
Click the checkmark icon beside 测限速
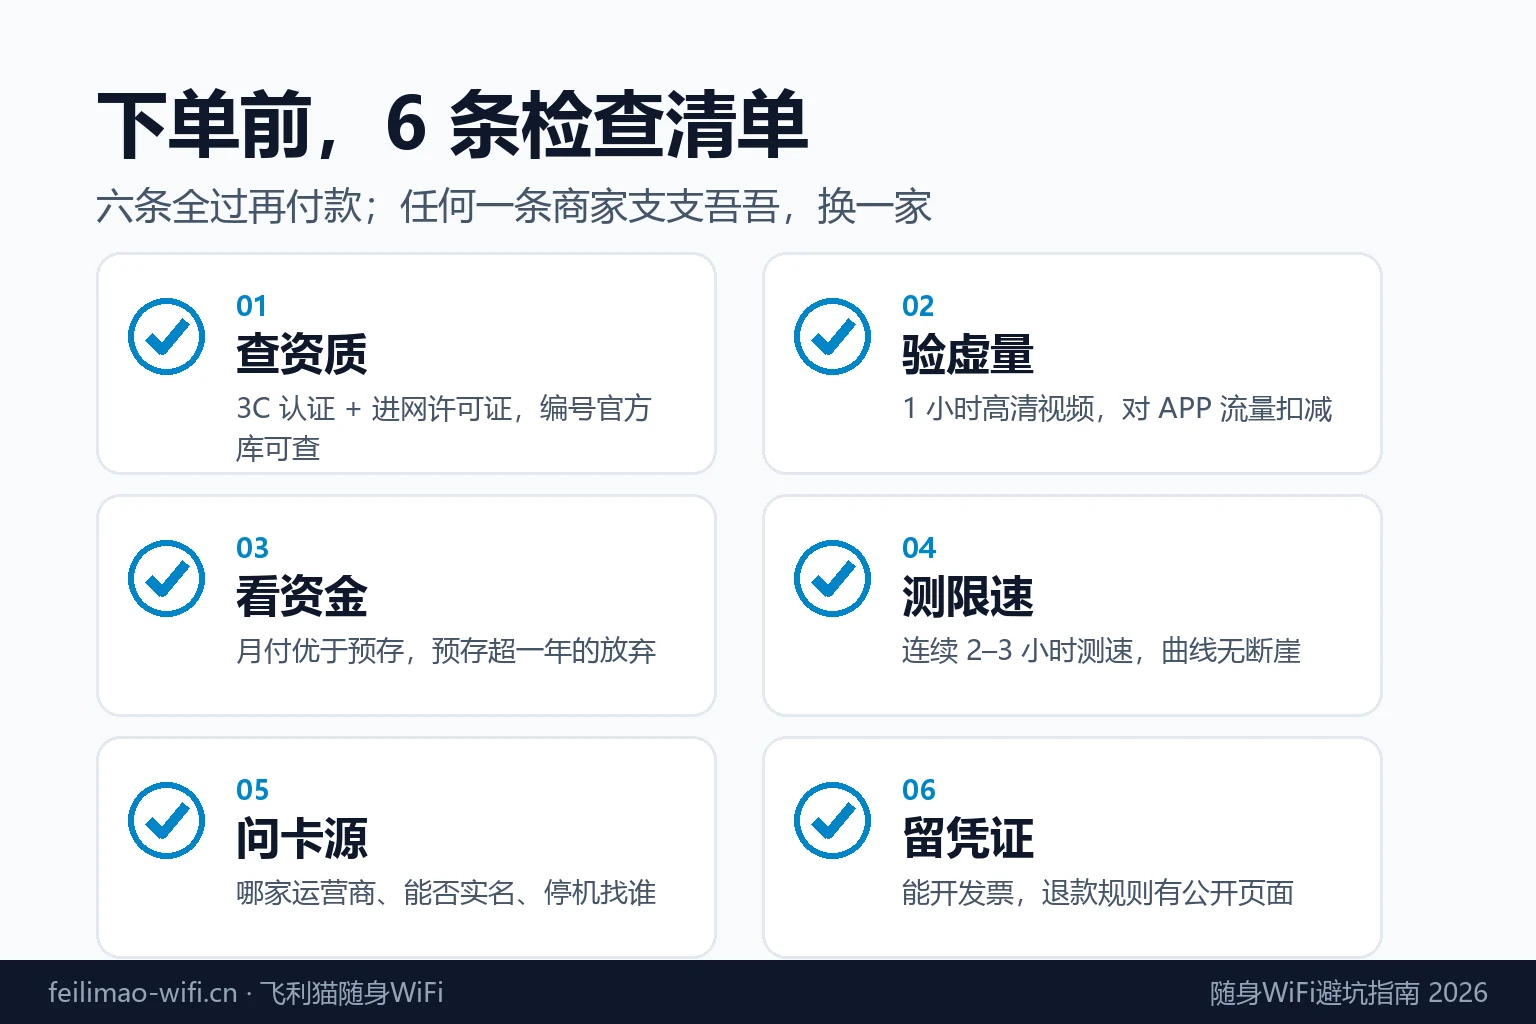(x=833, y=579)
